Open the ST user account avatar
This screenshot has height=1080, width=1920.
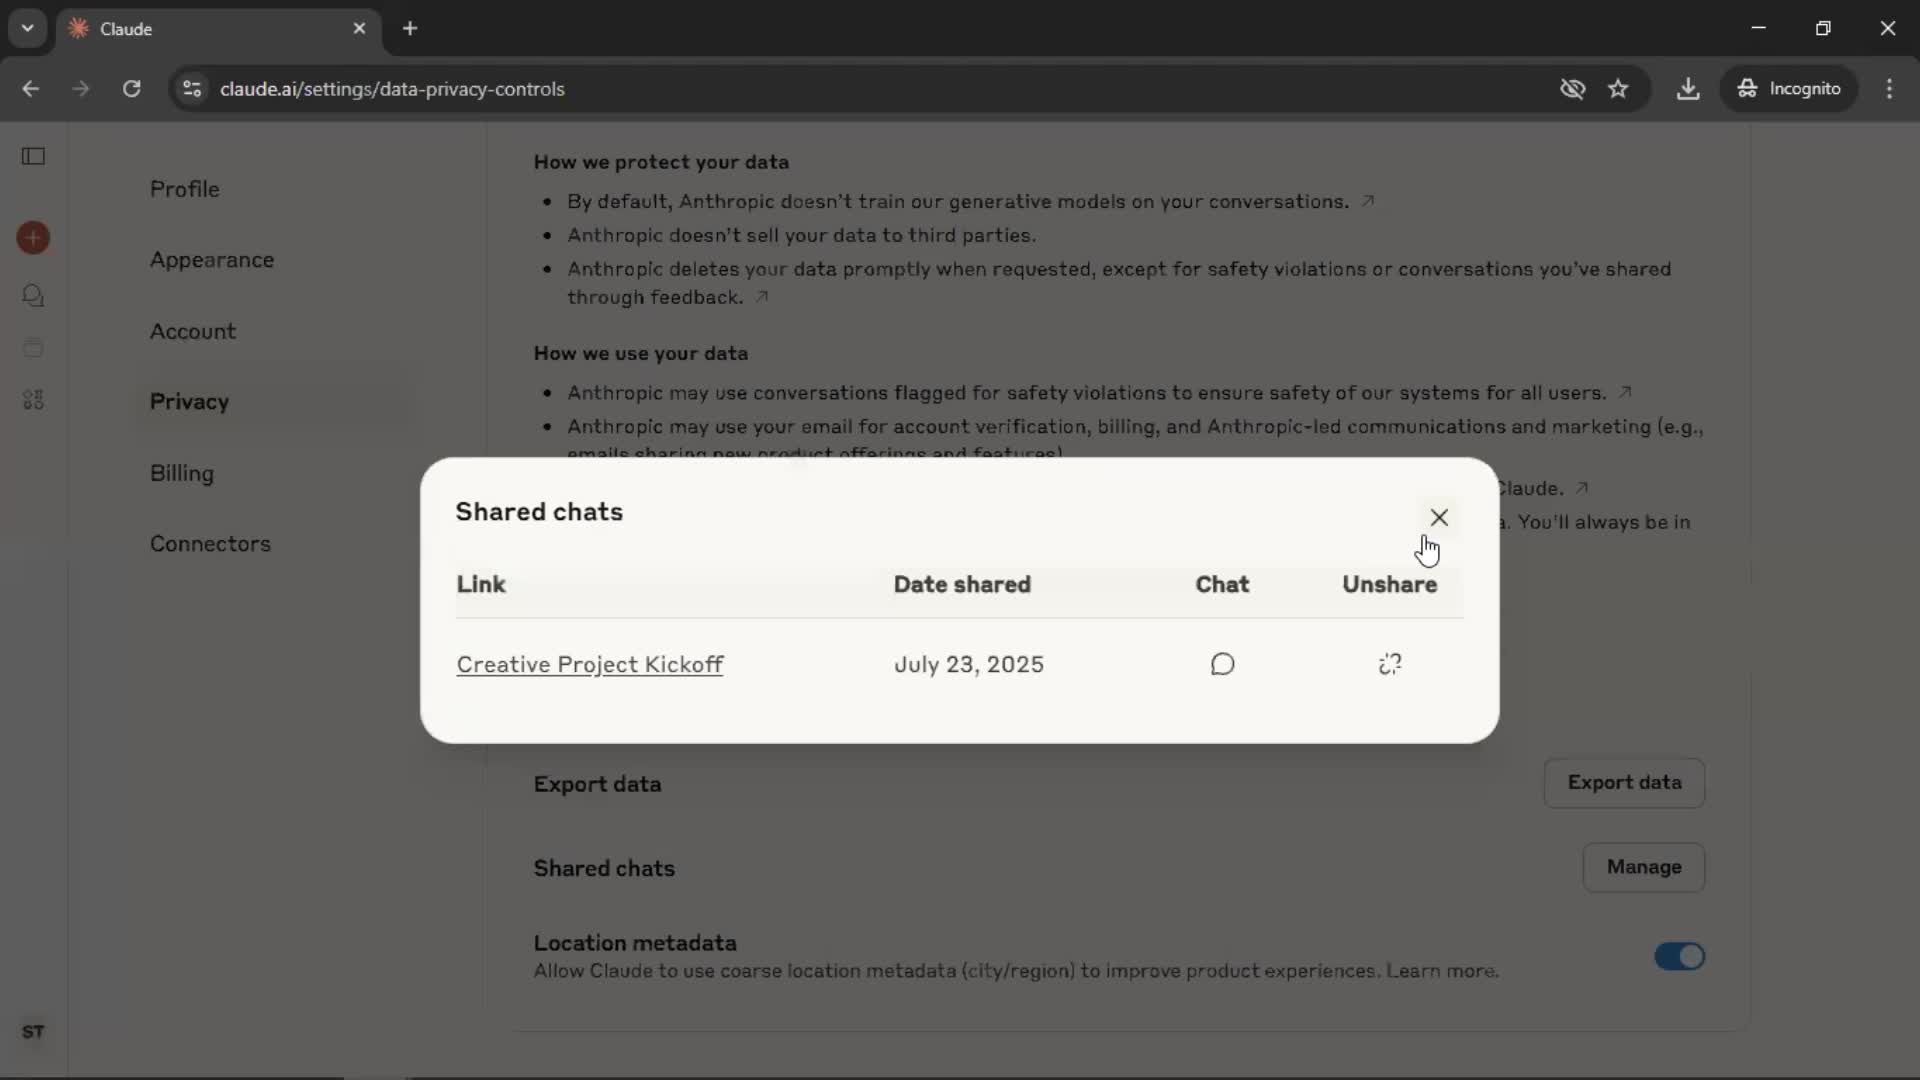click(x=33, y=1032)
